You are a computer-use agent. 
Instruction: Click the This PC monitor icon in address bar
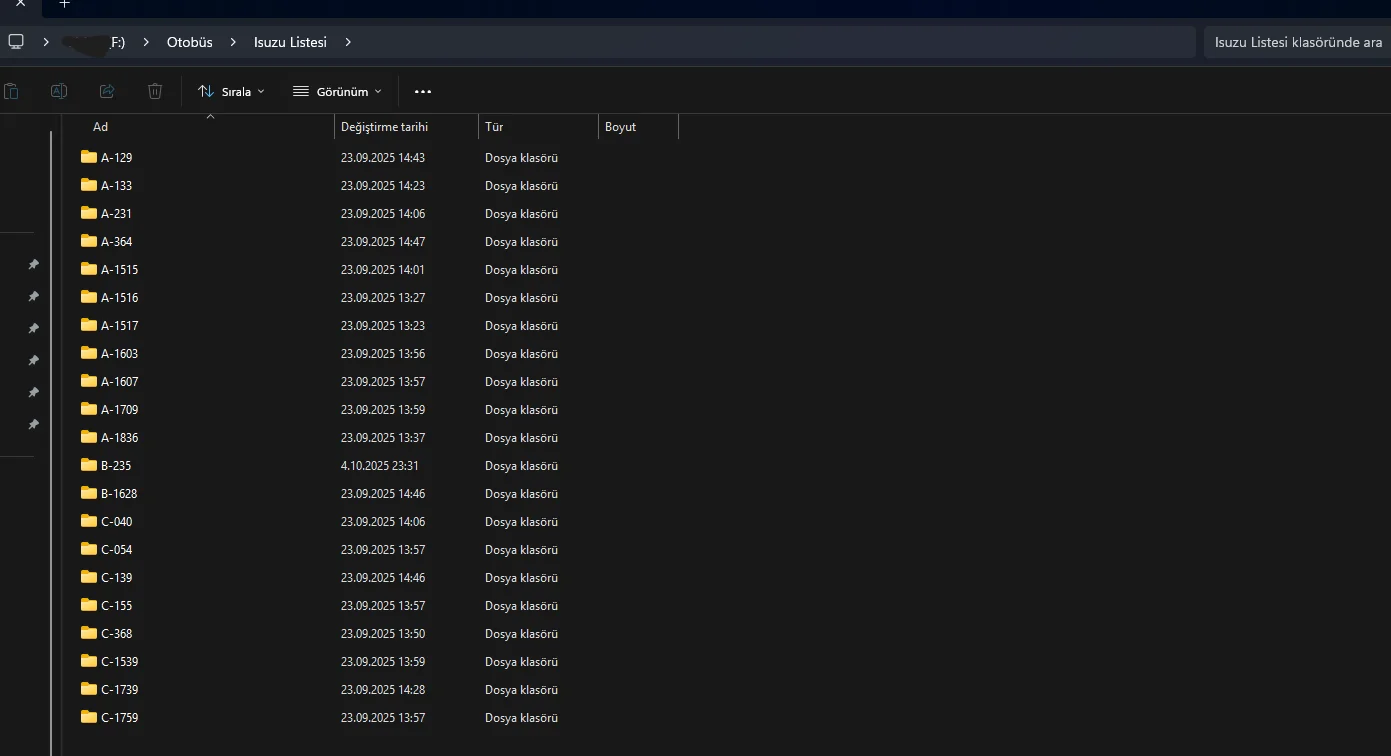pyautogui.click(x=16, y=42)
